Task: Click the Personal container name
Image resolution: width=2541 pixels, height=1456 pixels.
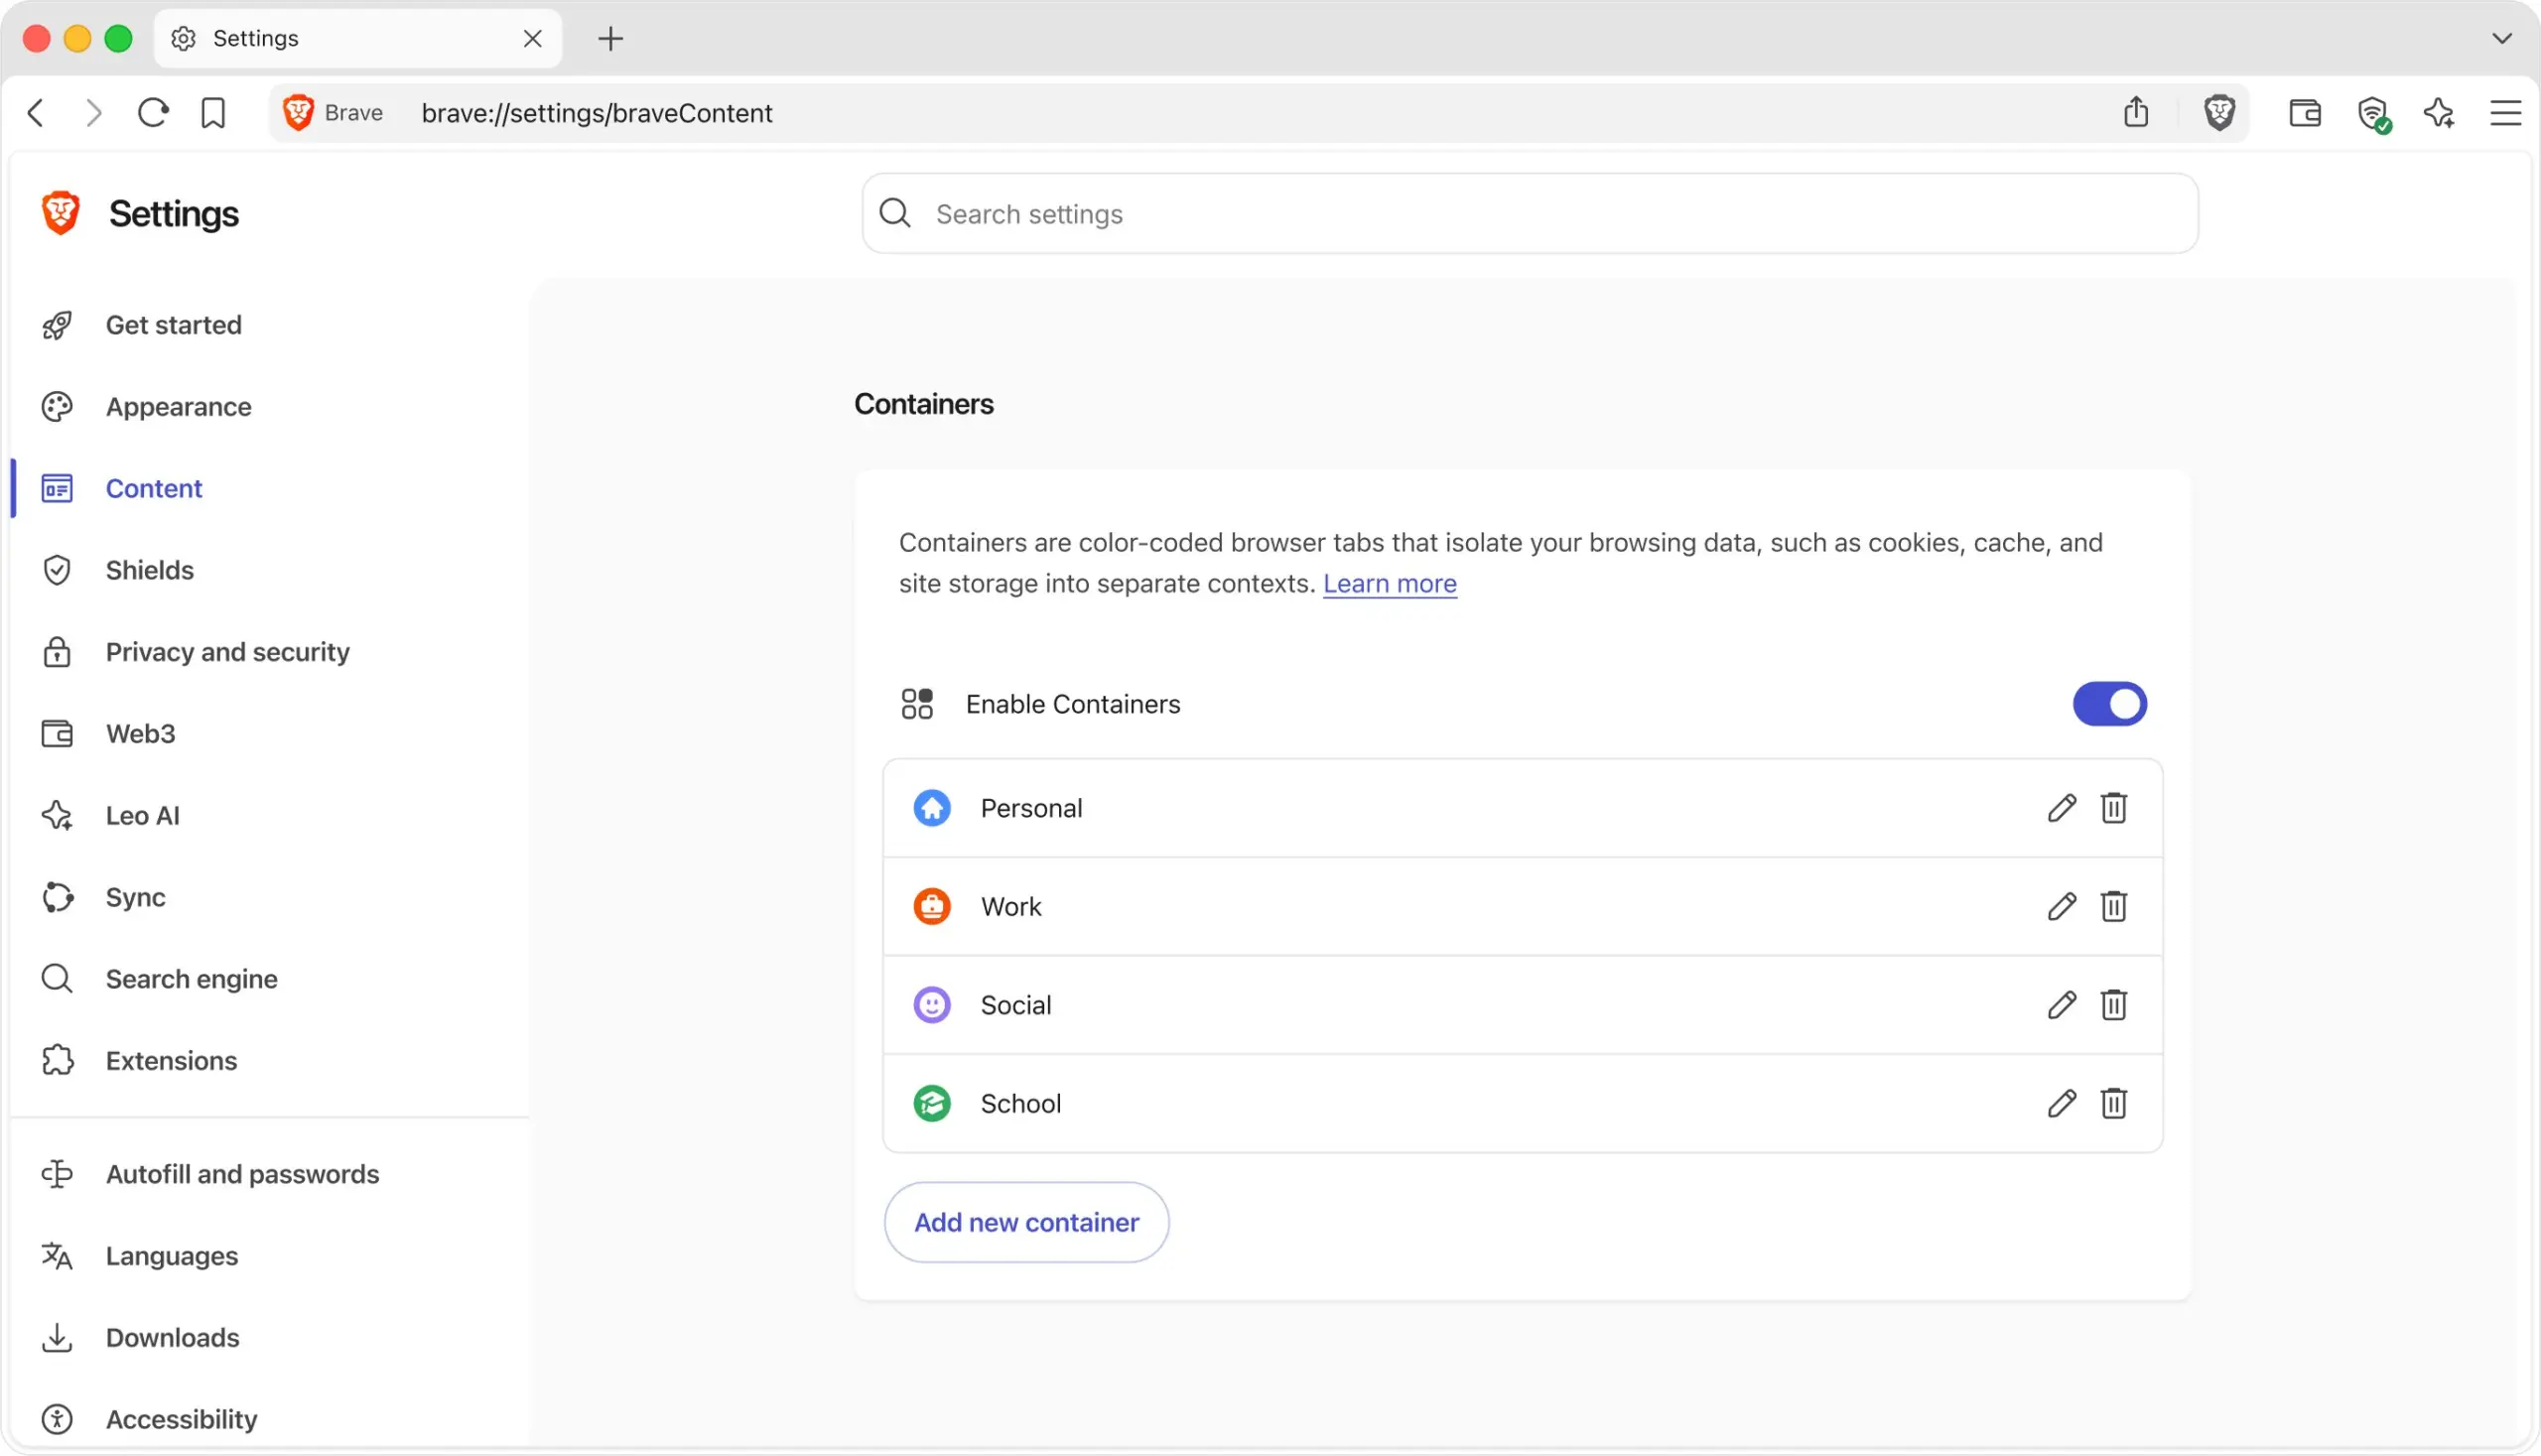Action: click(1031, 808)
